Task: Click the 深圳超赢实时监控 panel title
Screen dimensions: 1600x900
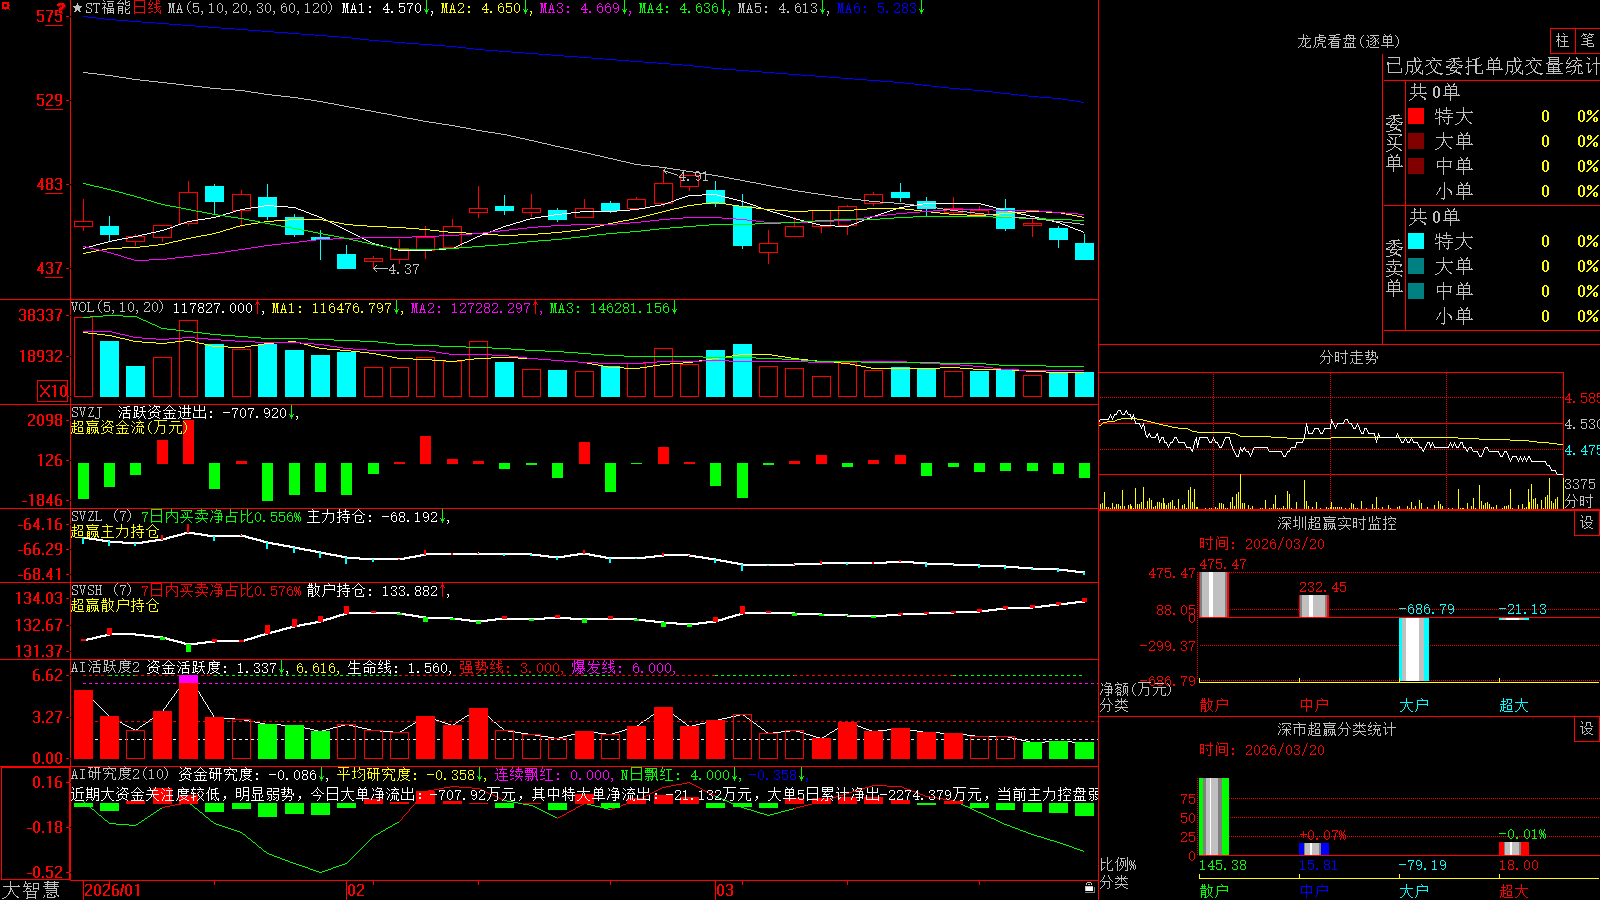Action: (1337, 523)
